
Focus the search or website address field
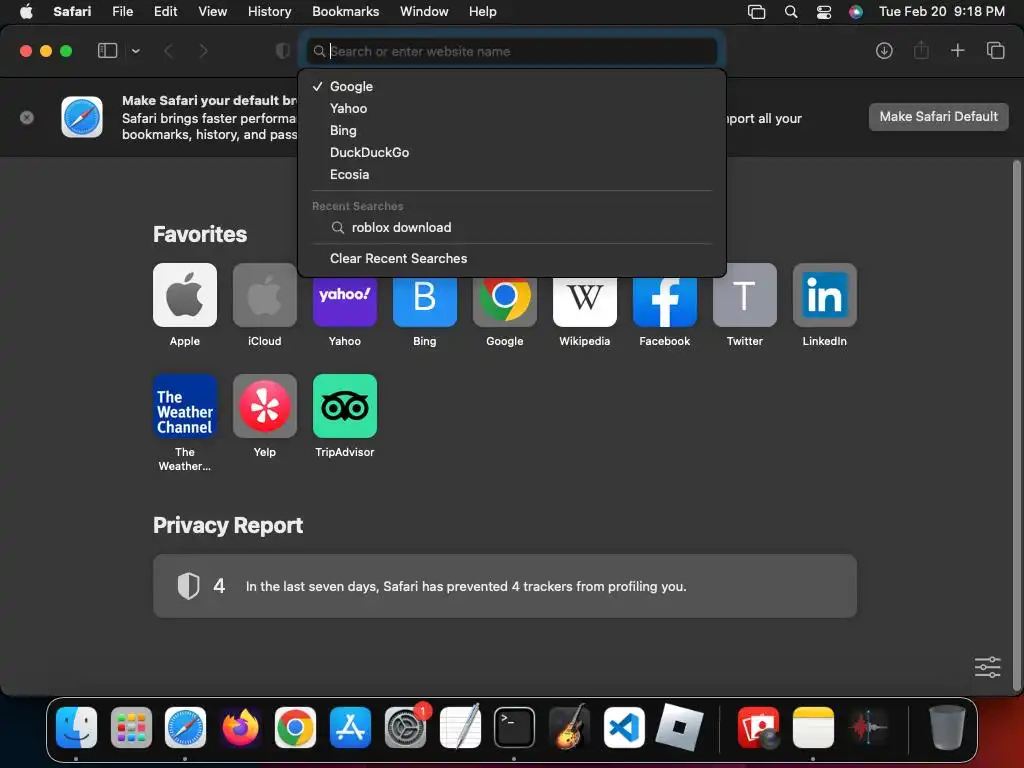pos(511,51)
